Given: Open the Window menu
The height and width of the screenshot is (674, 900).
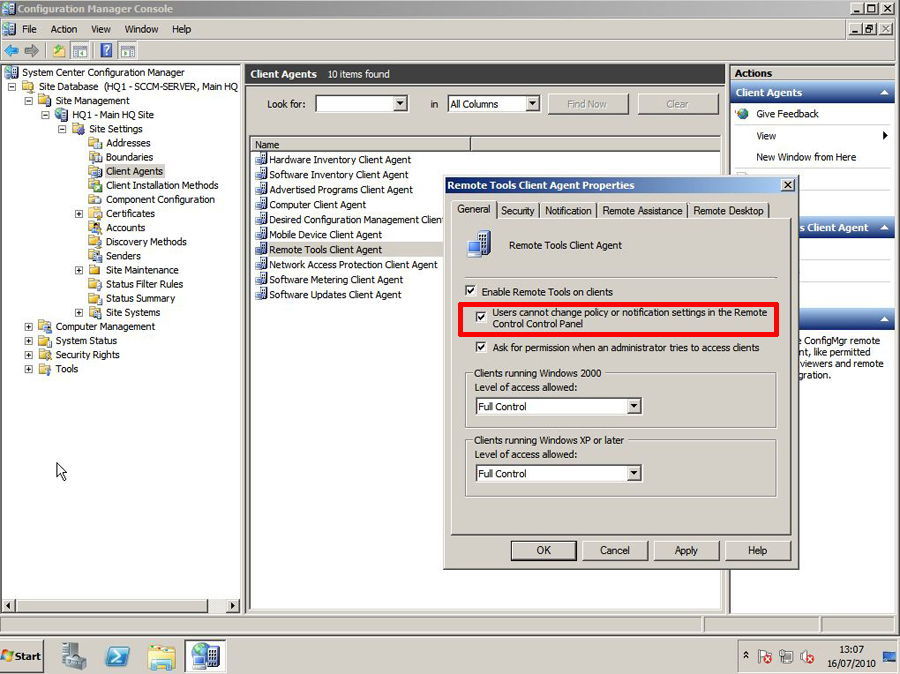Looking at the screenshot, I should 141,29.
